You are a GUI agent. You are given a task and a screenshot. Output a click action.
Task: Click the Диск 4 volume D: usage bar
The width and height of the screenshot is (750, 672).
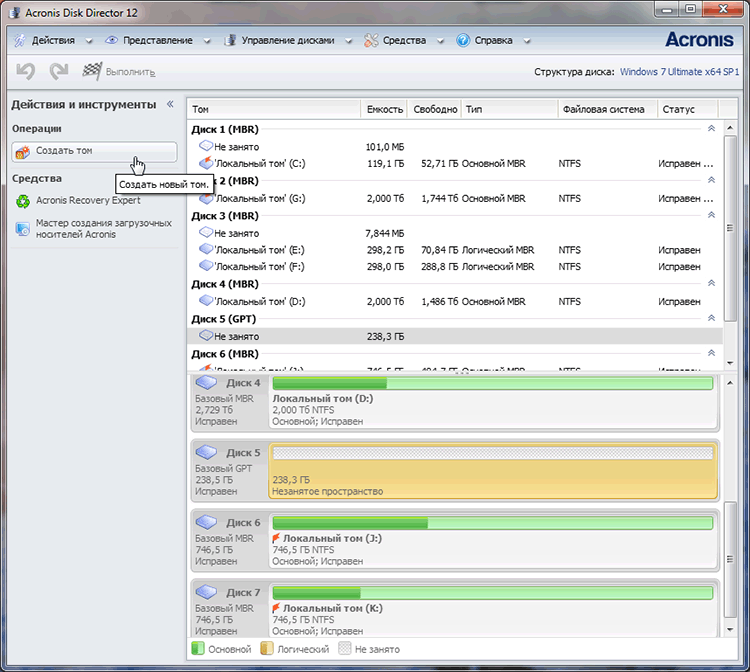[493, 383]
